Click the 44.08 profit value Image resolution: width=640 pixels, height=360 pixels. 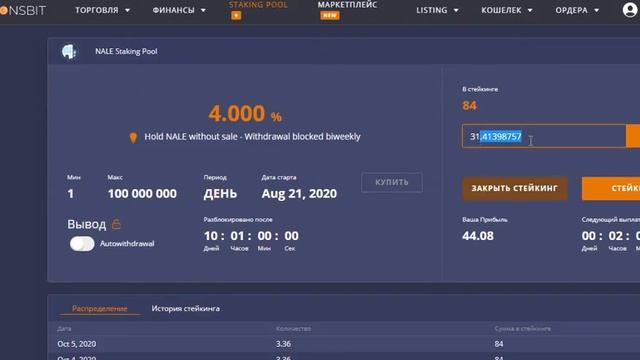point(478,236)
